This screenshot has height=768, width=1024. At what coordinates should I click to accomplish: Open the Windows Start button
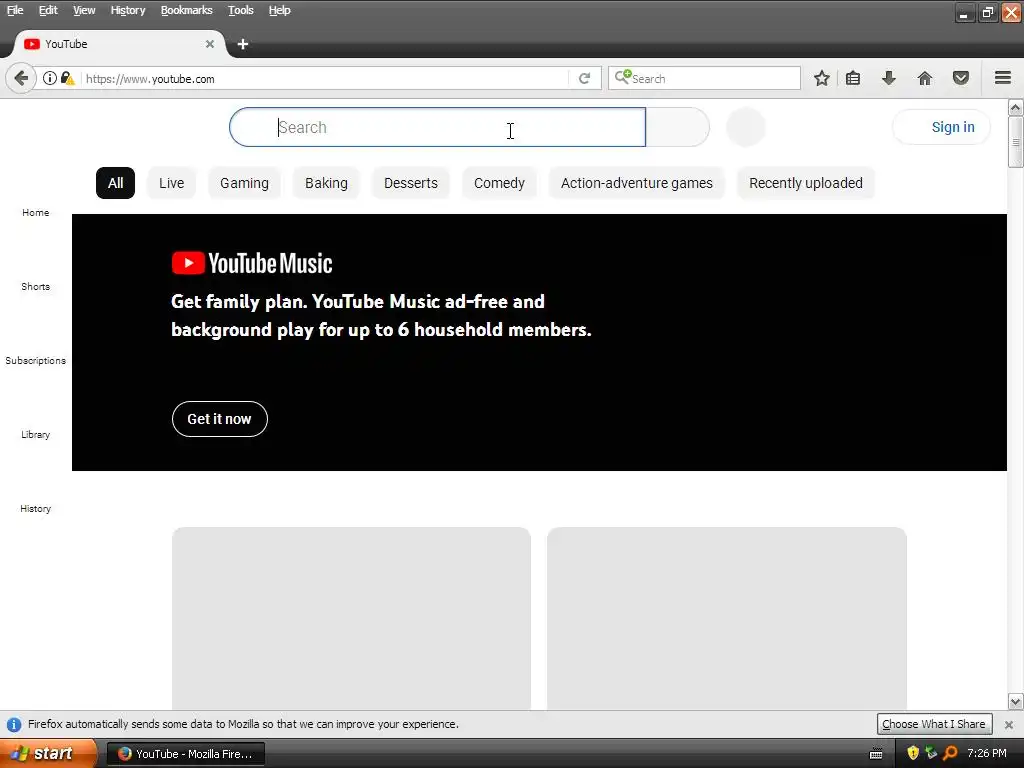[48, 753]
